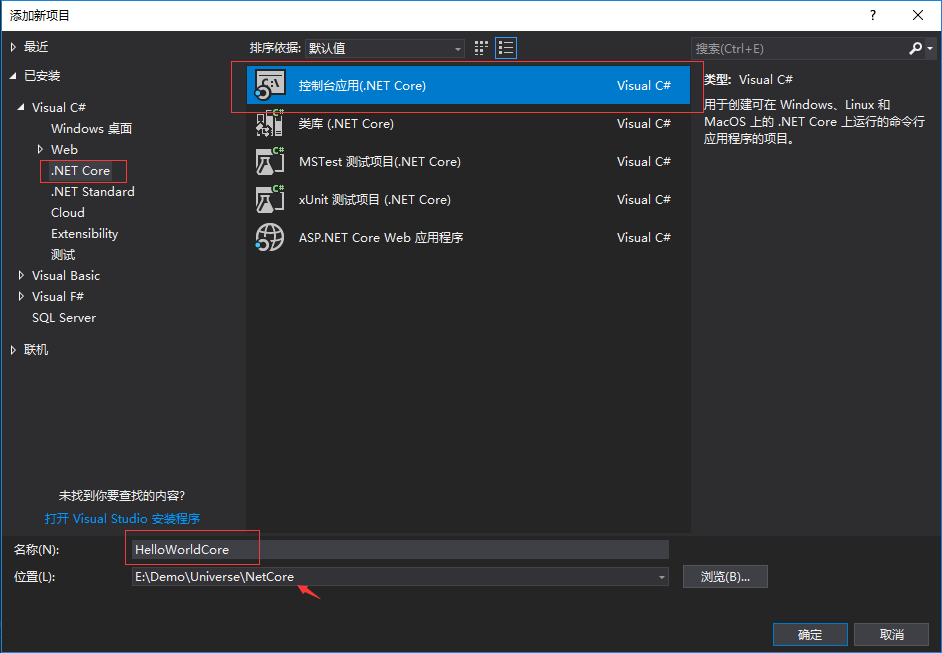Select 类库 (.NET Core) template row
This screenshot has width=942, height=653.
tap(468, 123)
